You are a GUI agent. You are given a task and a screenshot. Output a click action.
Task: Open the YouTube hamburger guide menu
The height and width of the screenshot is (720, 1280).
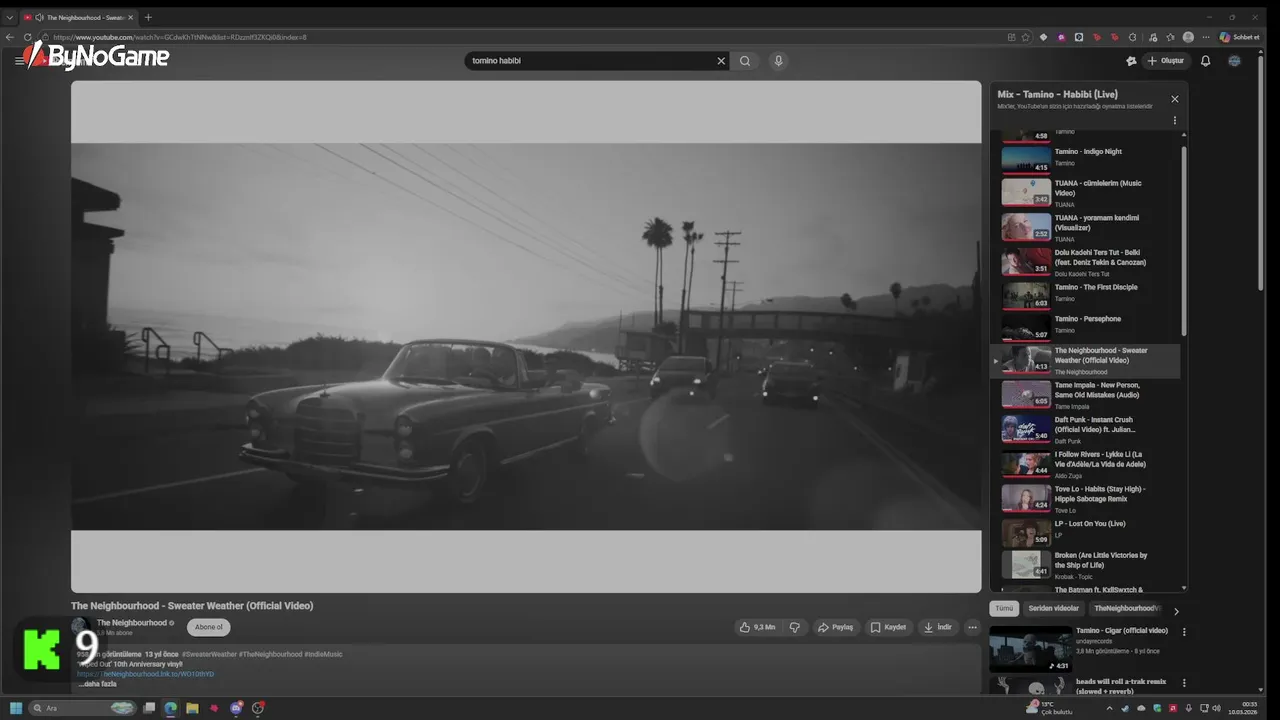pos(19,61)
